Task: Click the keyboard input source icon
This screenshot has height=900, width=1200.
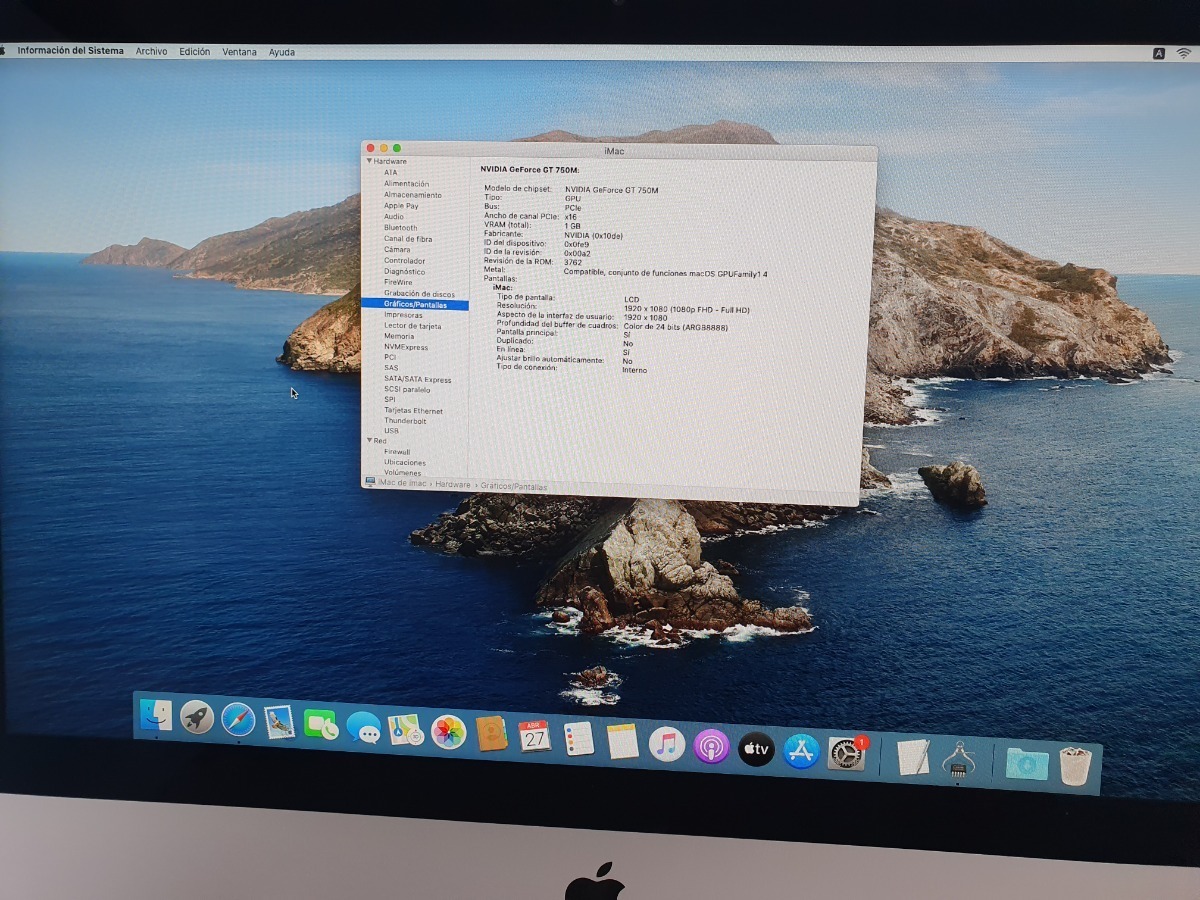Action: pyautogui.click(x=1159, y=53)
